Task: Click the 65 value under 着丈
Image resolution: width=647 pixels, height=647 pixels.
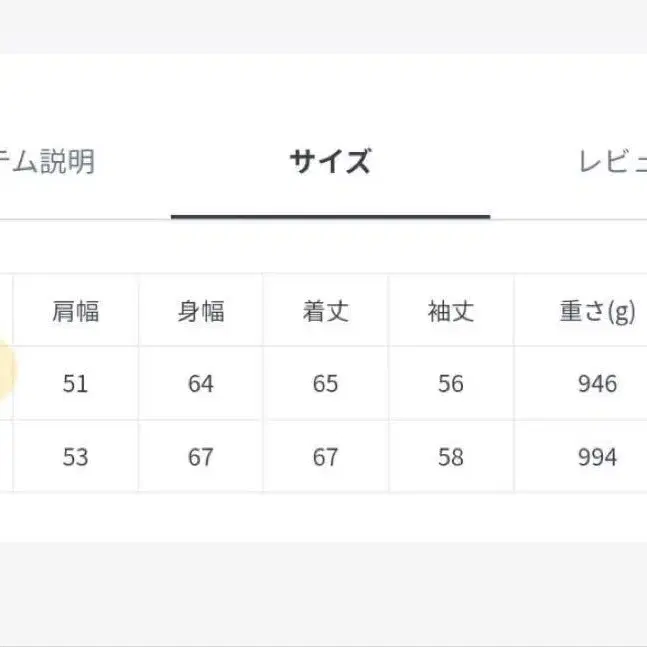Action: pos(326,384)
